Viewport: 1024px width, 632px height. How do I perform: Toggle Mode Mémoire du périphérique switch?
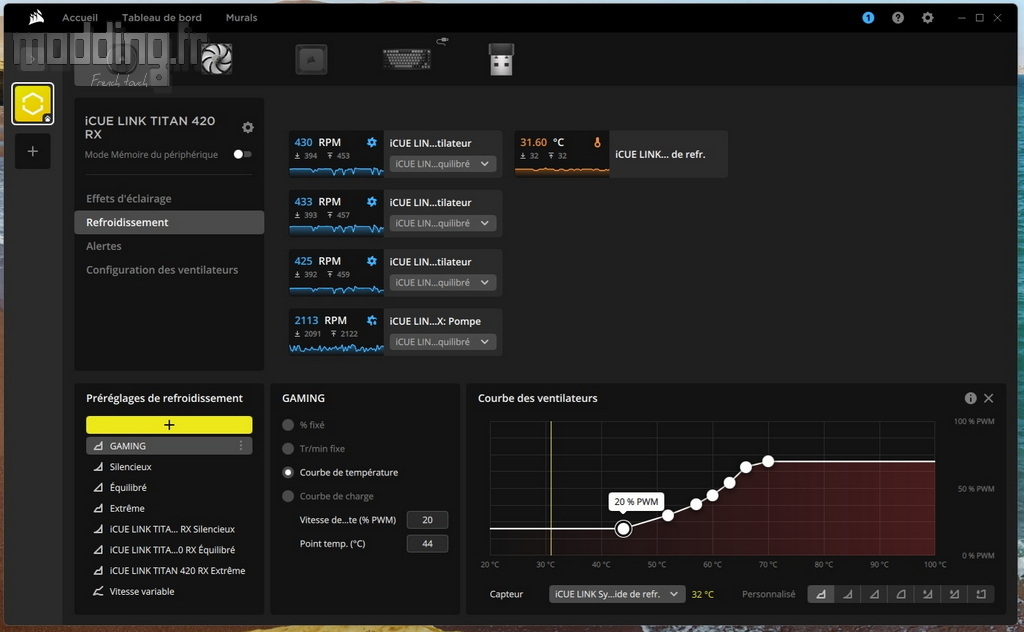tap(242, 154)
